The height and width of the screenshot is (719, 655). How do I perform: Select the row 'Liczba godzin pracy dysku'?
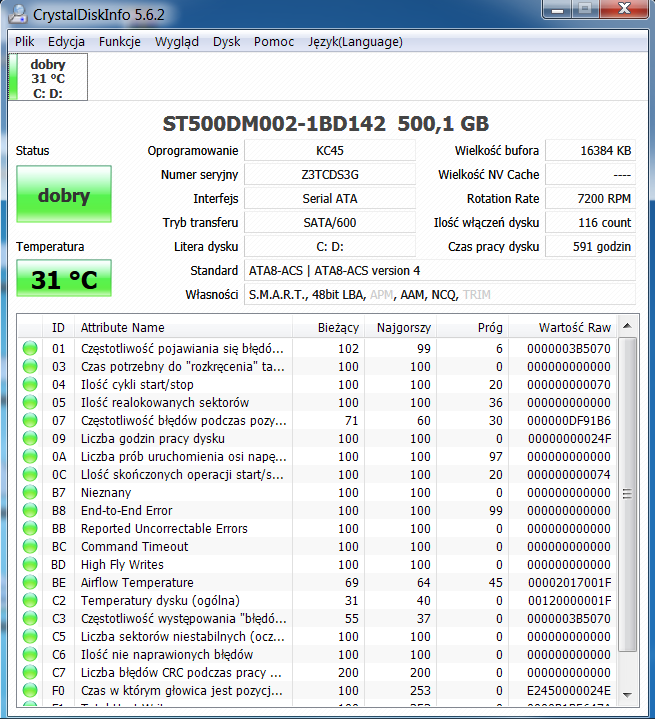coord(317,438)
